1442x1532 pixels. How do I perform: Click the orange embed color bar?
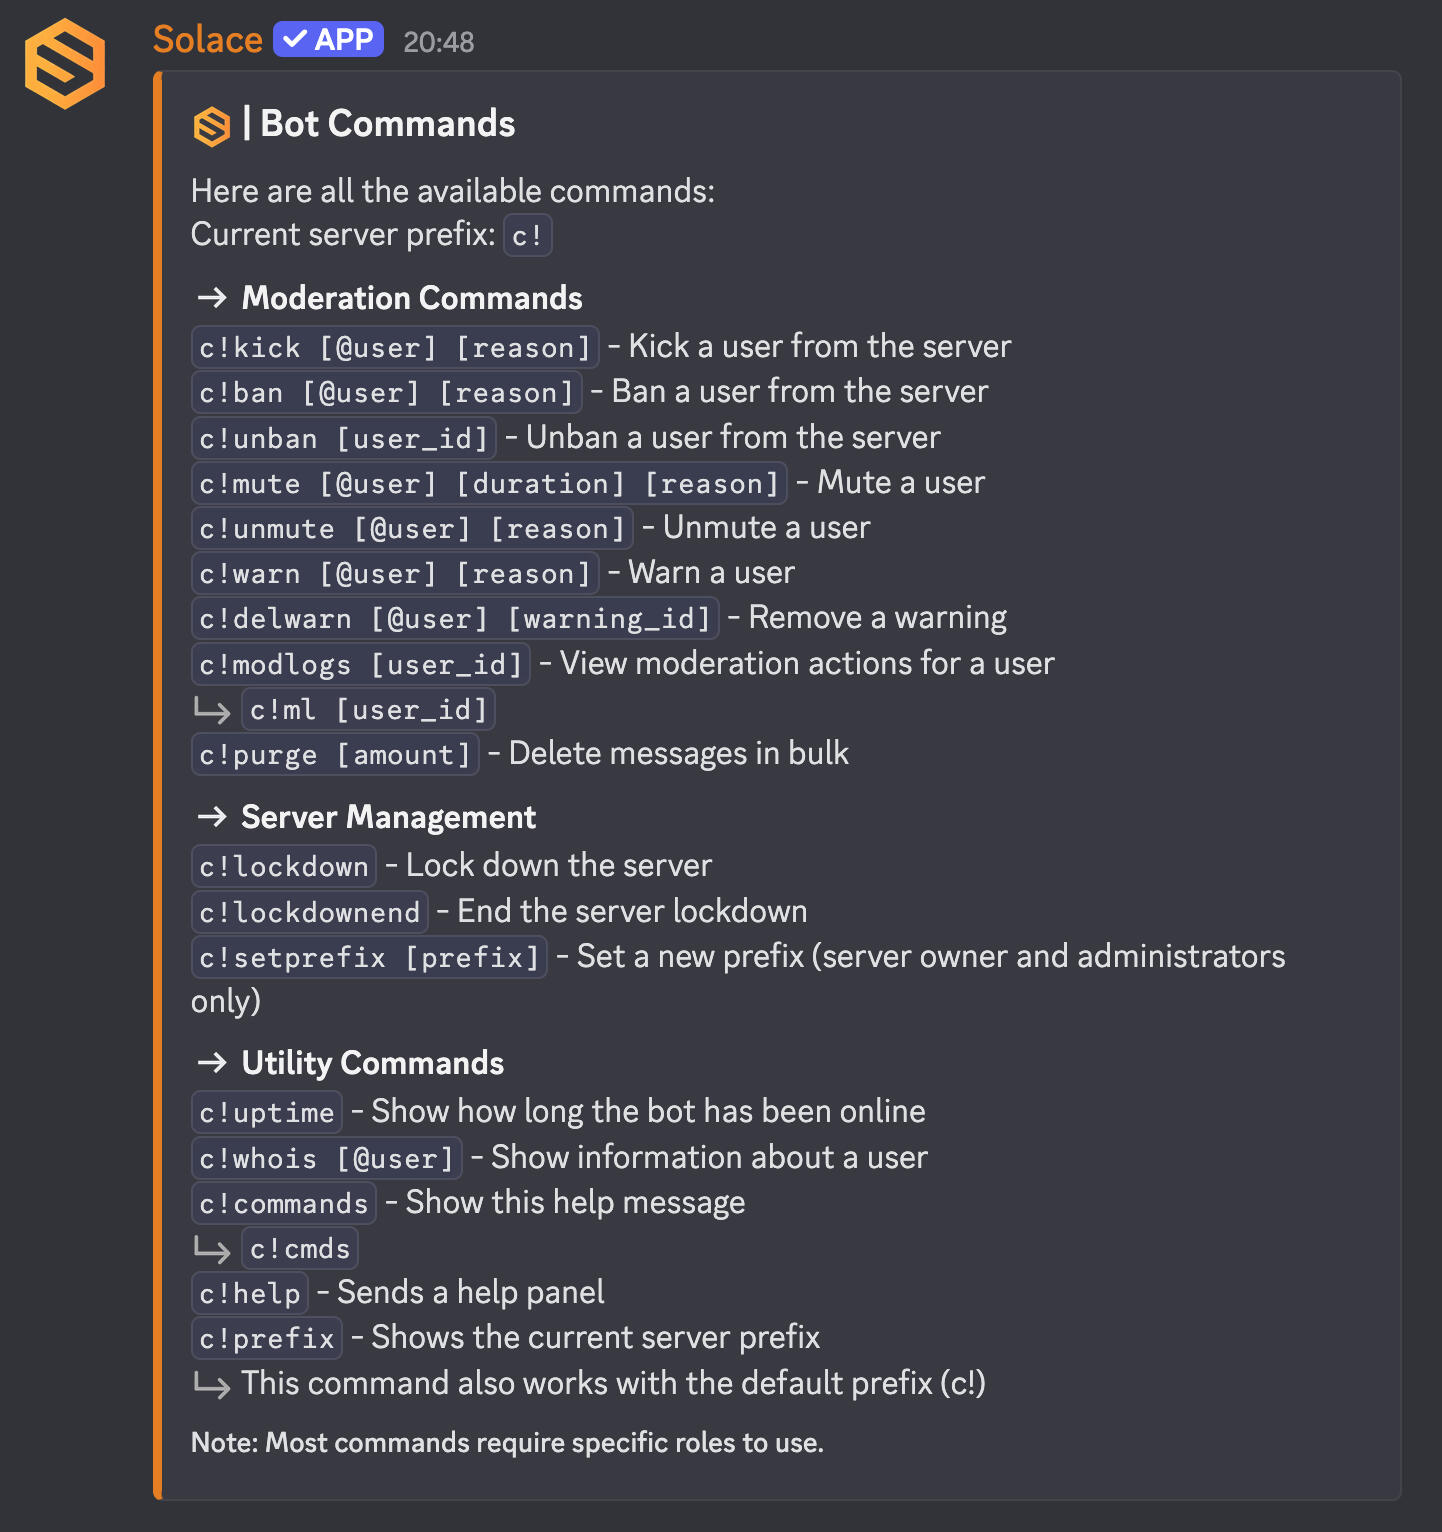point(157,785)
